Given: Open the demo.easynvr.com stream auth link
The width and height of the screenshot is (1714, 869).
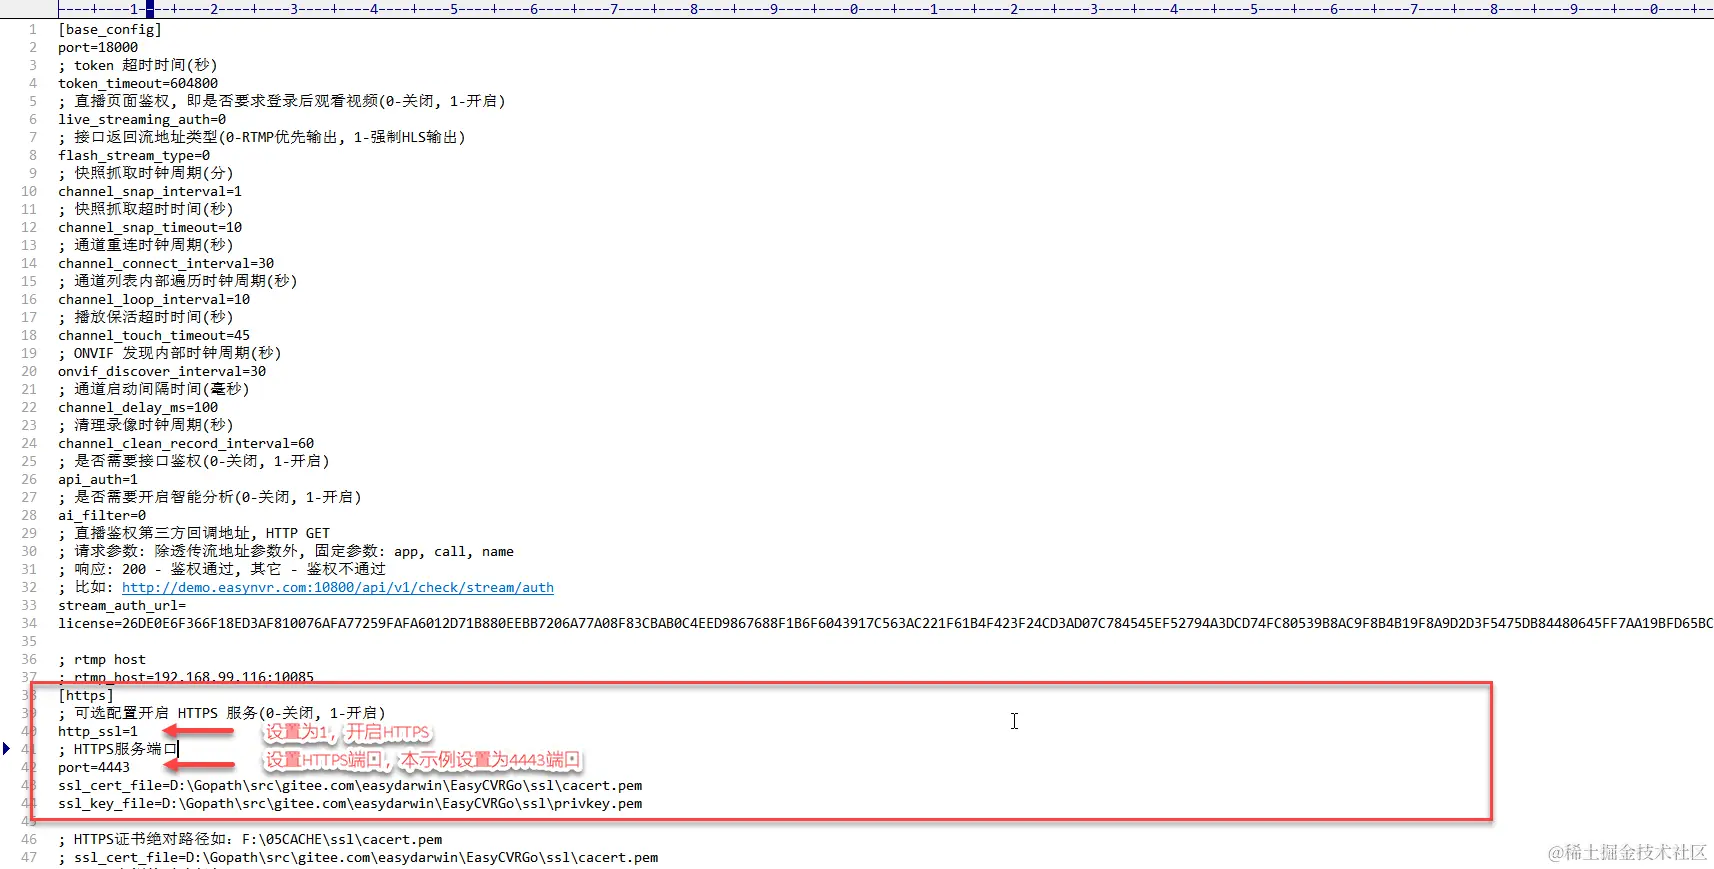Looking at the screenshot, I should 338,588.
